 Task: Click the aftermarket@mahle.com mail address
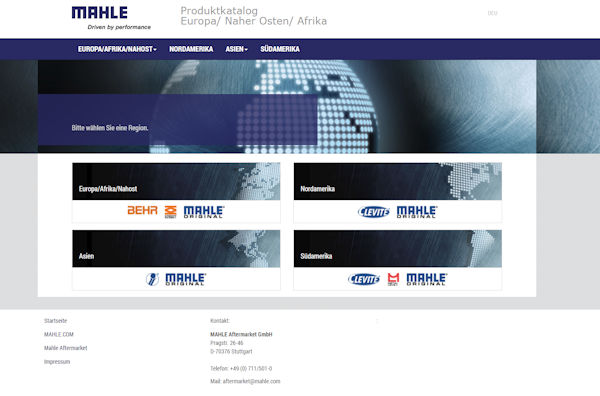(x=251, y=381)
